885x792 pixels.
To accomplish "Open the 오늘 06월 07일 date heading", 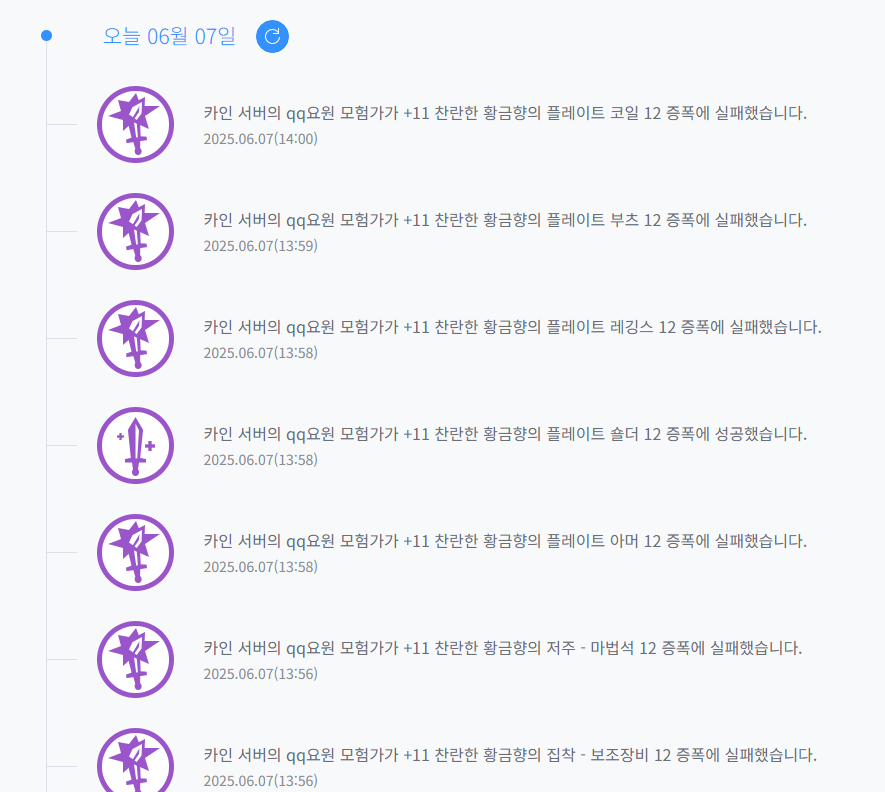I will [x=169, y=37].
